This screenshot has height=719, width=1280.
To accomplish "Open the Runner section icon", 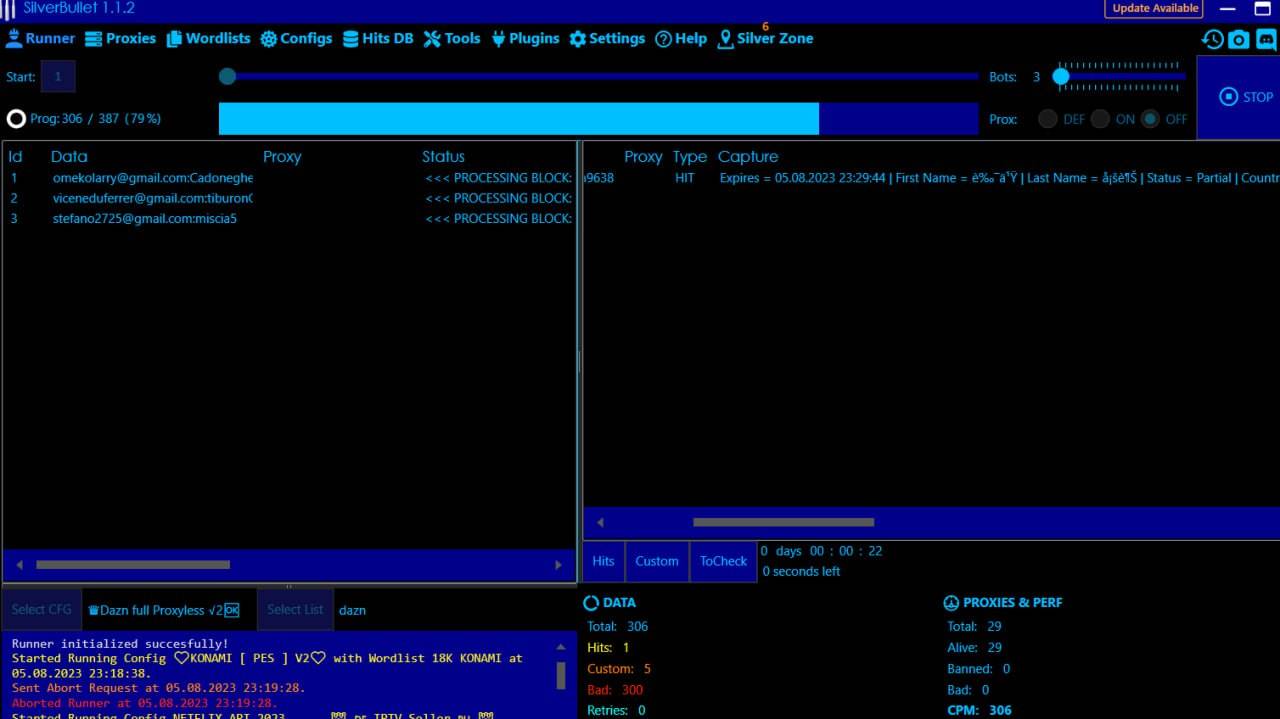I will pos(15,39).
